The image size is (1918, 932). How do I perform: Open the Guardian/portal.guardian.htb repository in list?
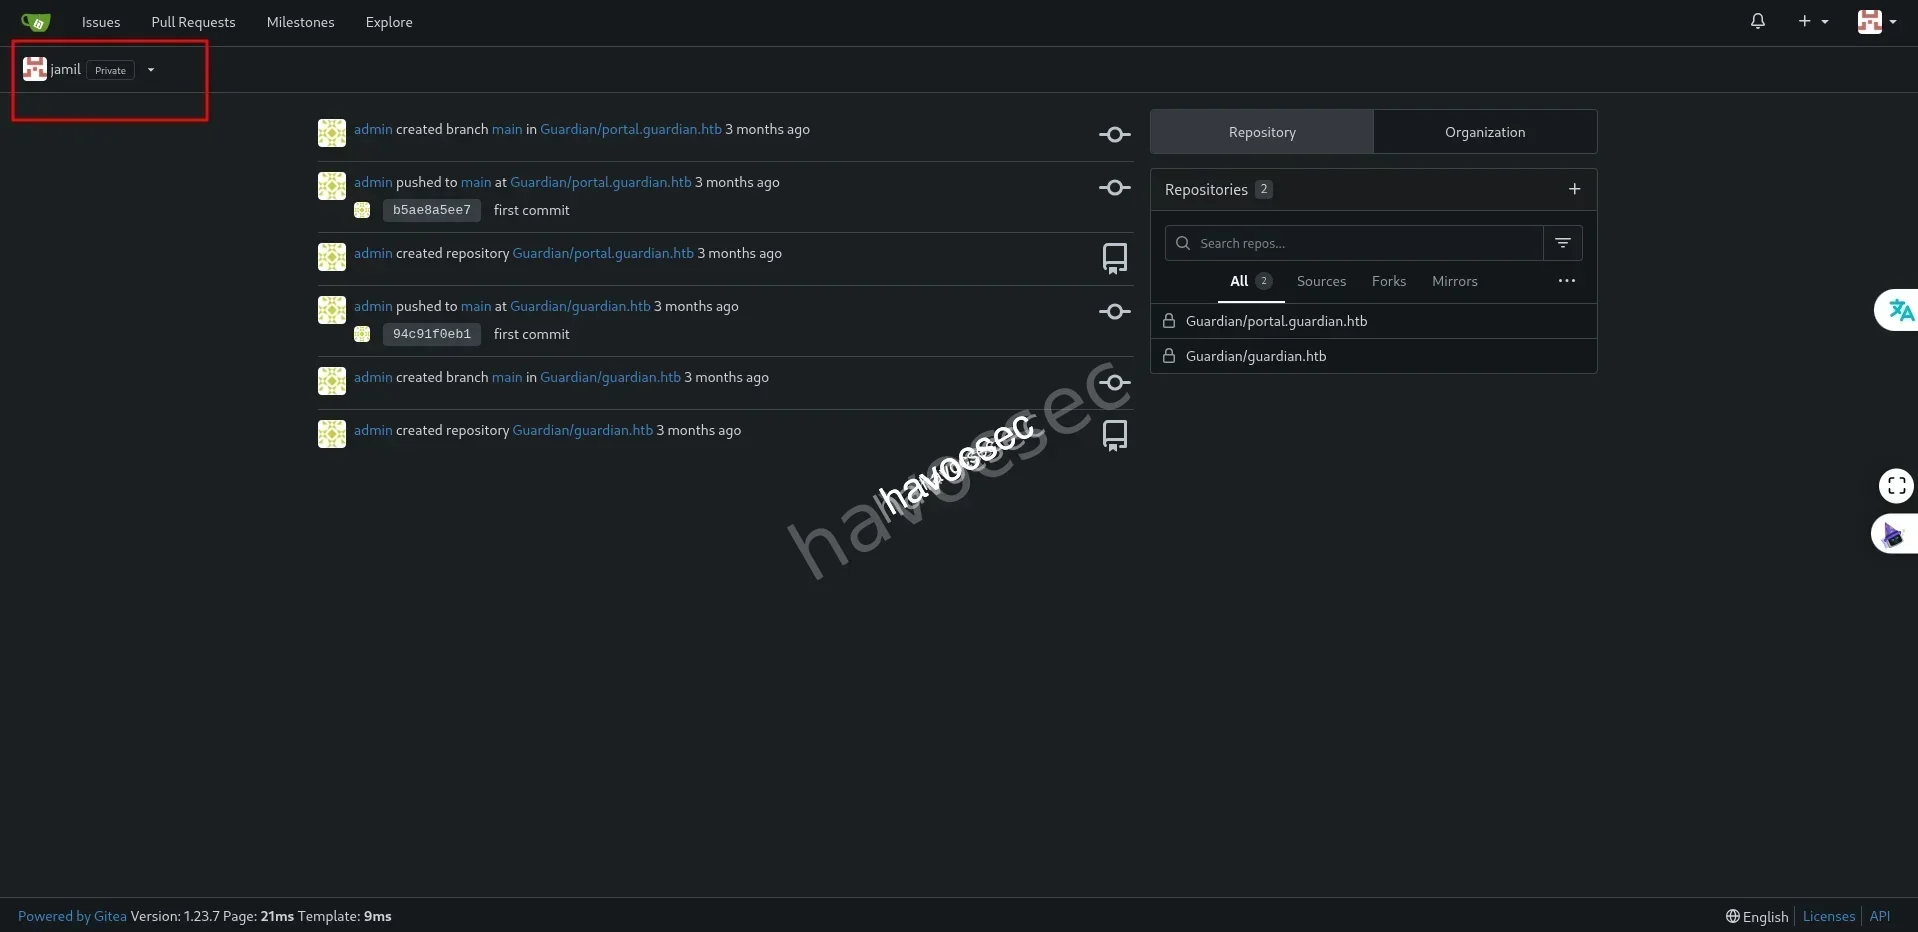tap(1275, 321)
